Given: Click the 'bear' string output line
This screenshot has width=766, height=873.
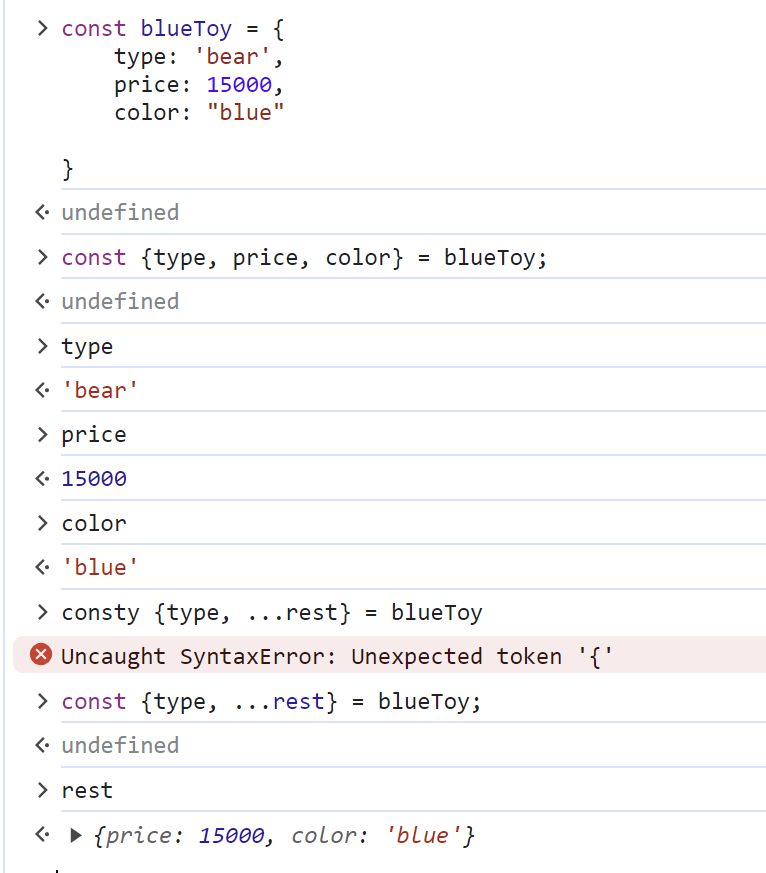Looking at the screenshot, I should 100,390.
